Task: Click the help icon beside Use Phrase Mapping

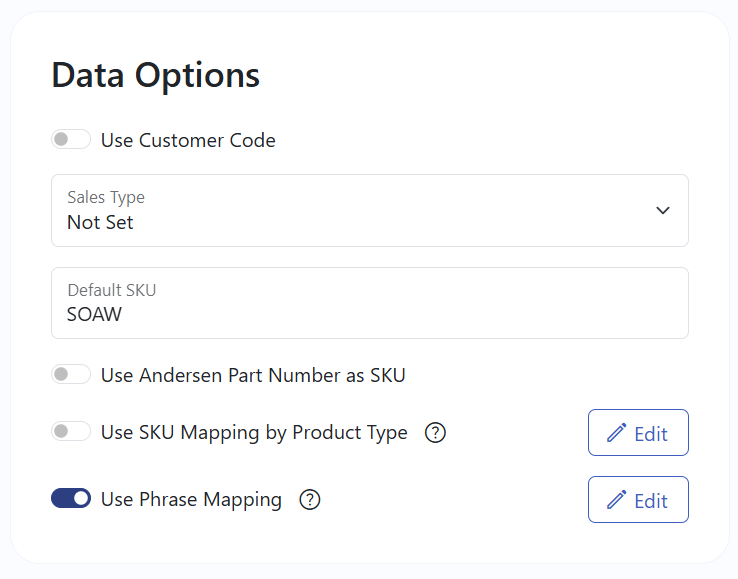Action: pos(310,499)
